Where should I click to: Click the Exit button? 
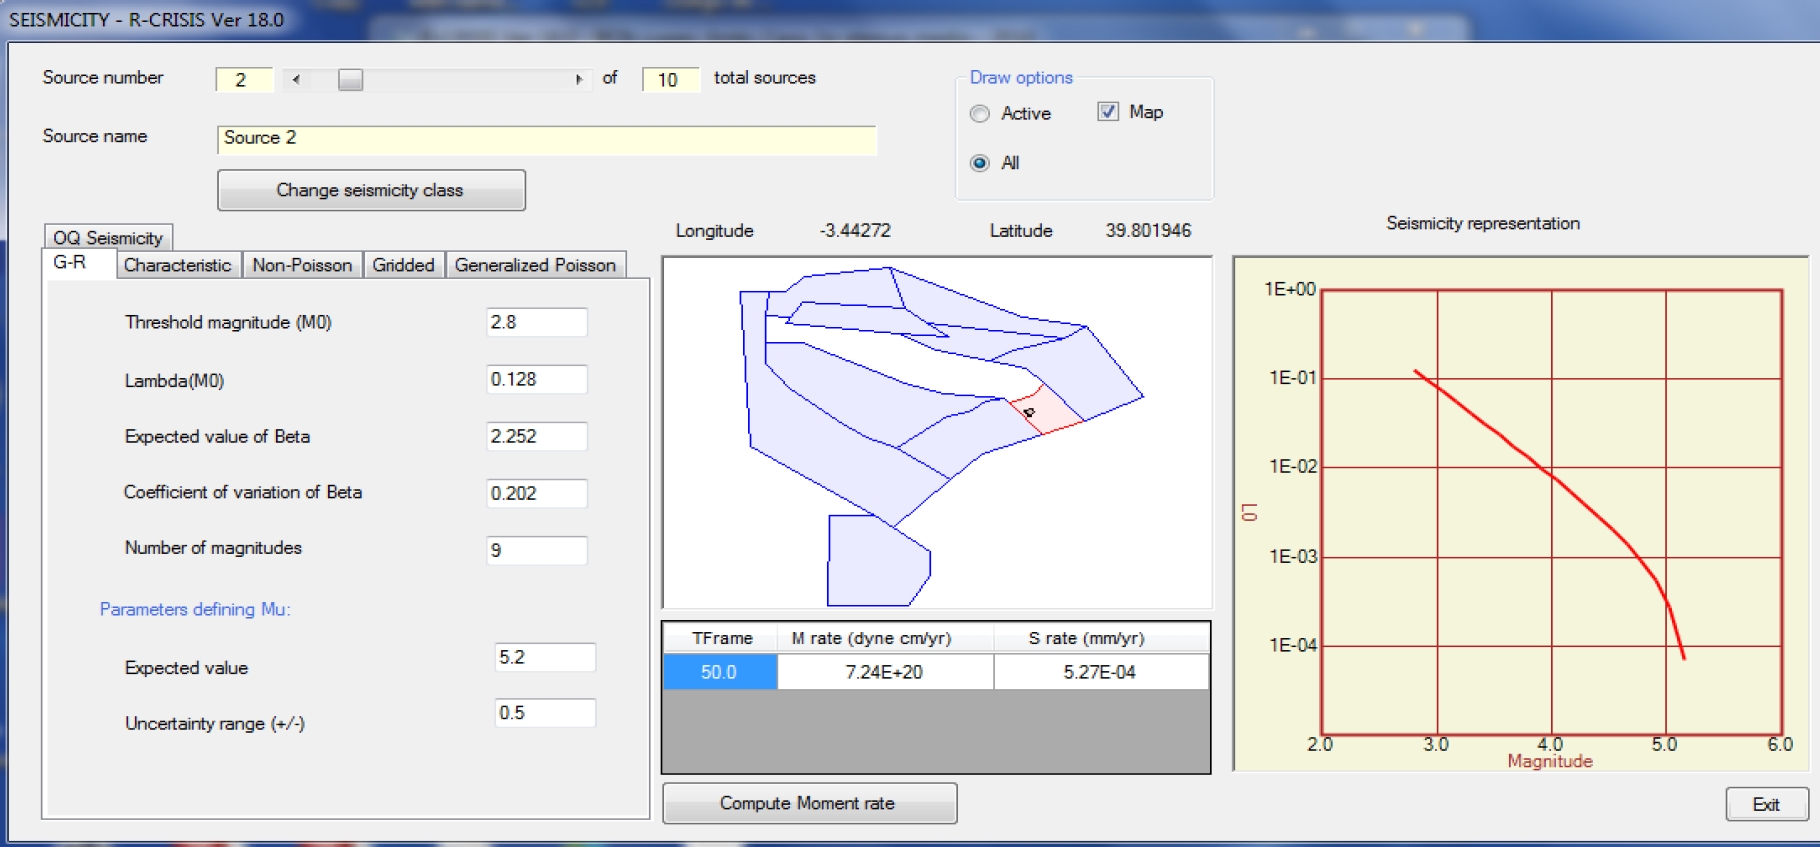pos(1766,804)
